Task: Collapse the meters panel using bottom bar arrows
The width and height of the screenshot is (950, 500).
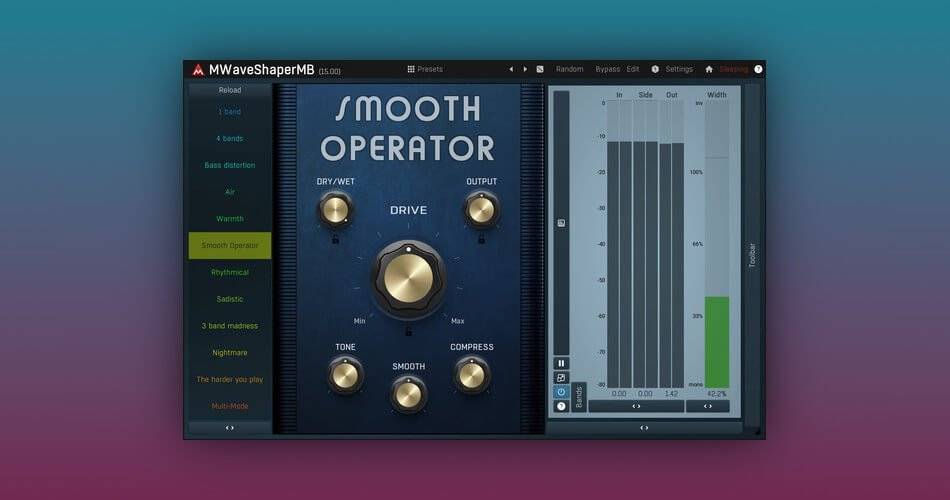Action: point(644,428)
